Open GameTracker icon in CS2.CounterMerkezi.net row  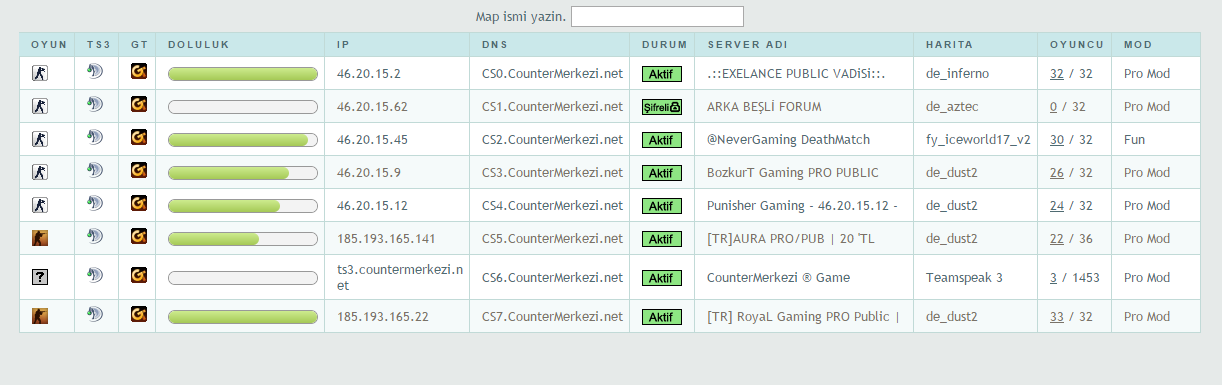point(139,138)
